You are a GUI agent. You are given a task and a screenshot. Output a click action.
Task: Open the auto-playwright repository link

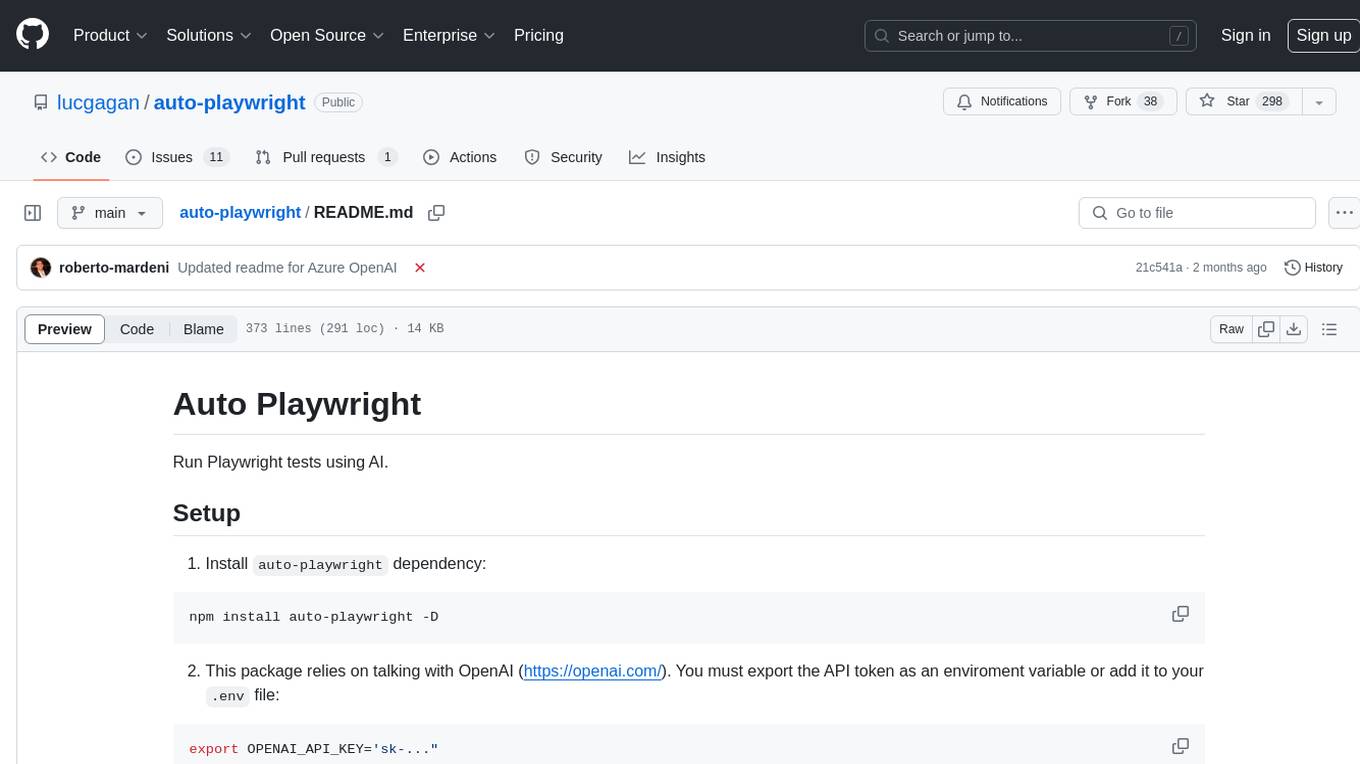click(229, 102)
